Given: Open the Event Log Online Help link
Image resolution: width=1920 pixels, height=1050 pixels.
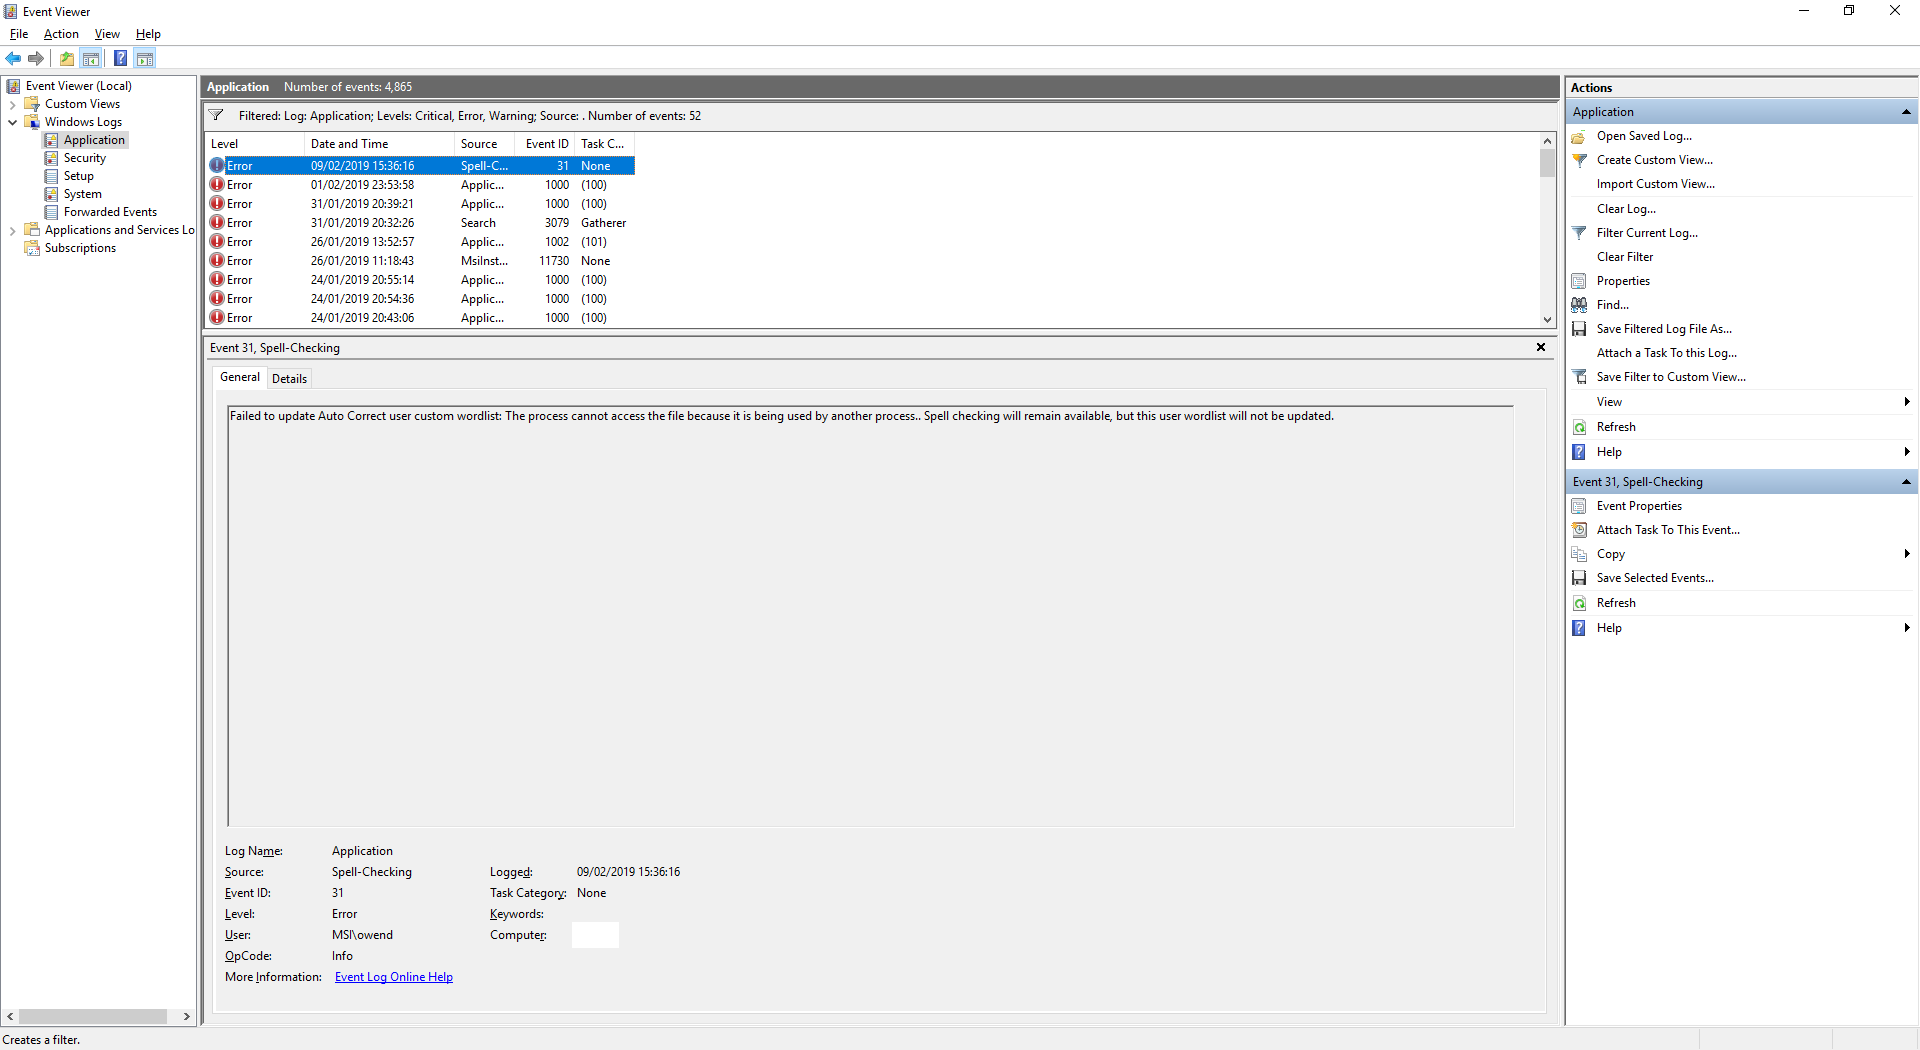Looking at the screenshot, I should coord(394,977).
